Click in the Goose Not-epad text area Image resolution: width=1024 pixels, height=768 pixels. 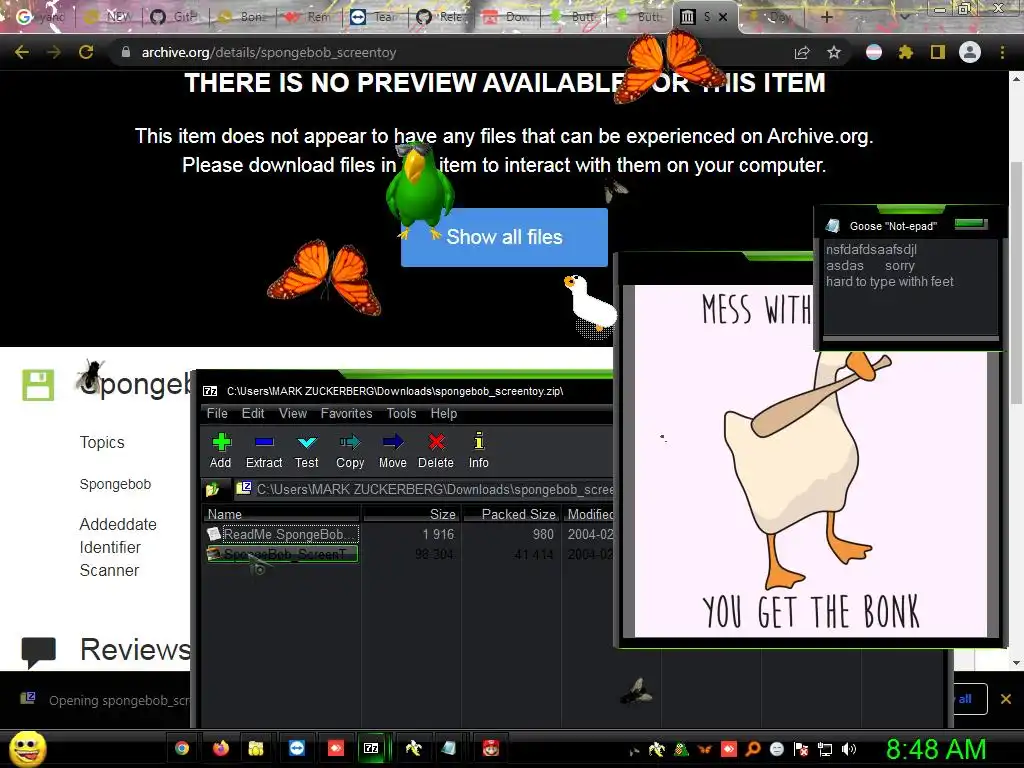coord(910,287)
